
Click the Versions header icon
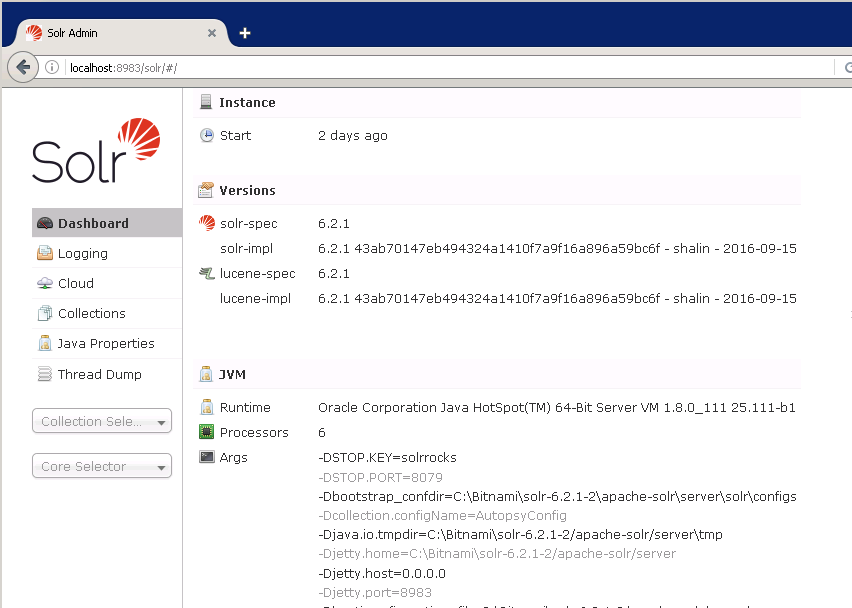tap(206, 190)
